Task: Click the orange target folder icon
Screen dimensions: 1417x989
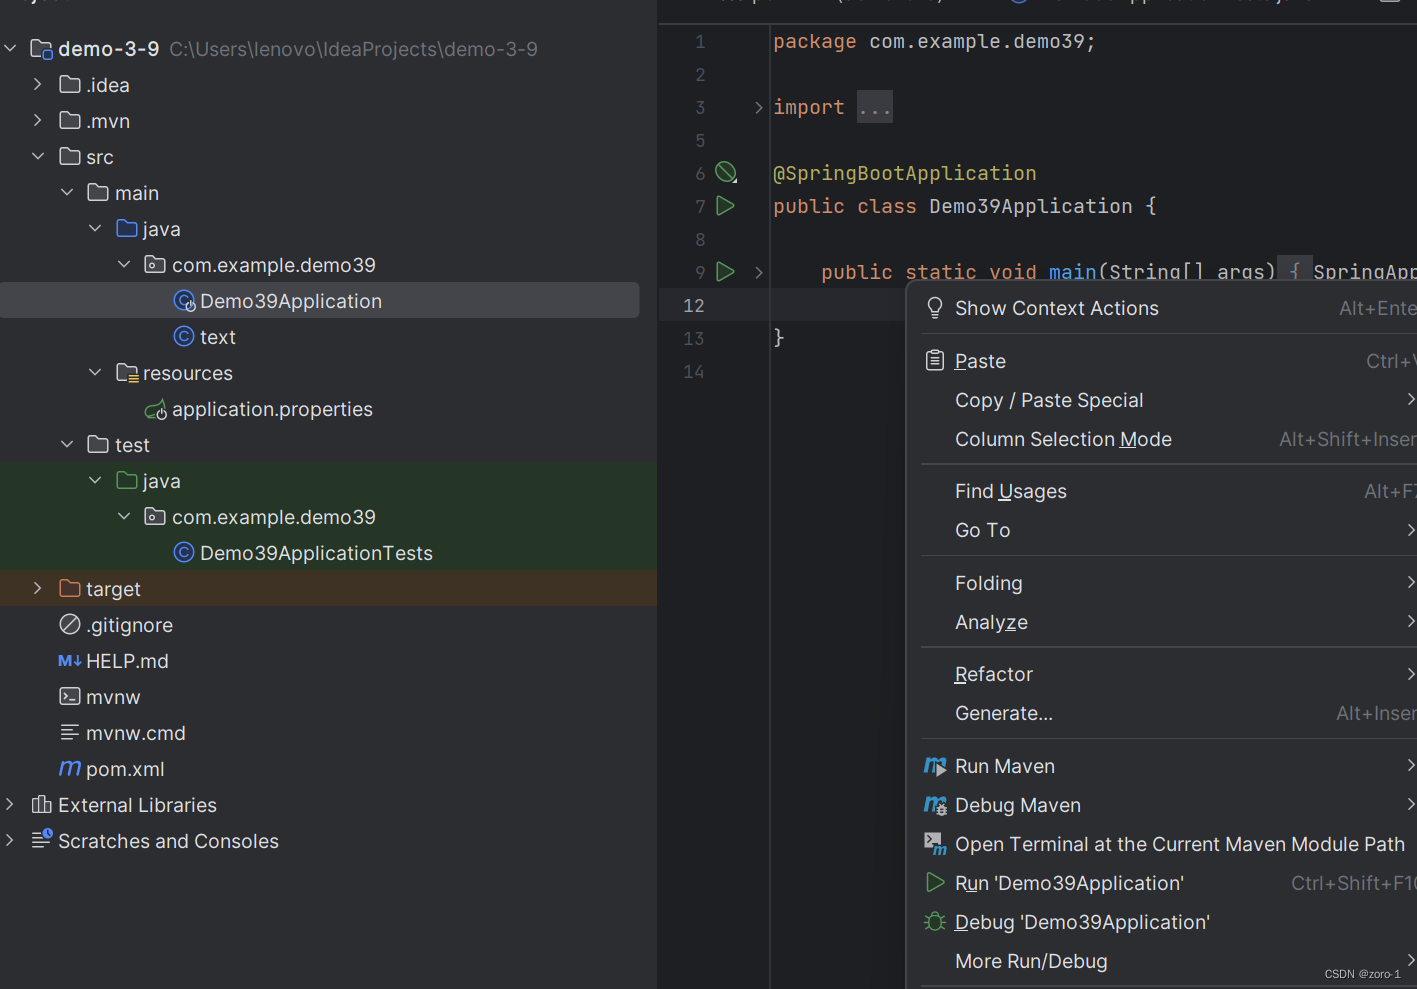Action: pos(70,589)
